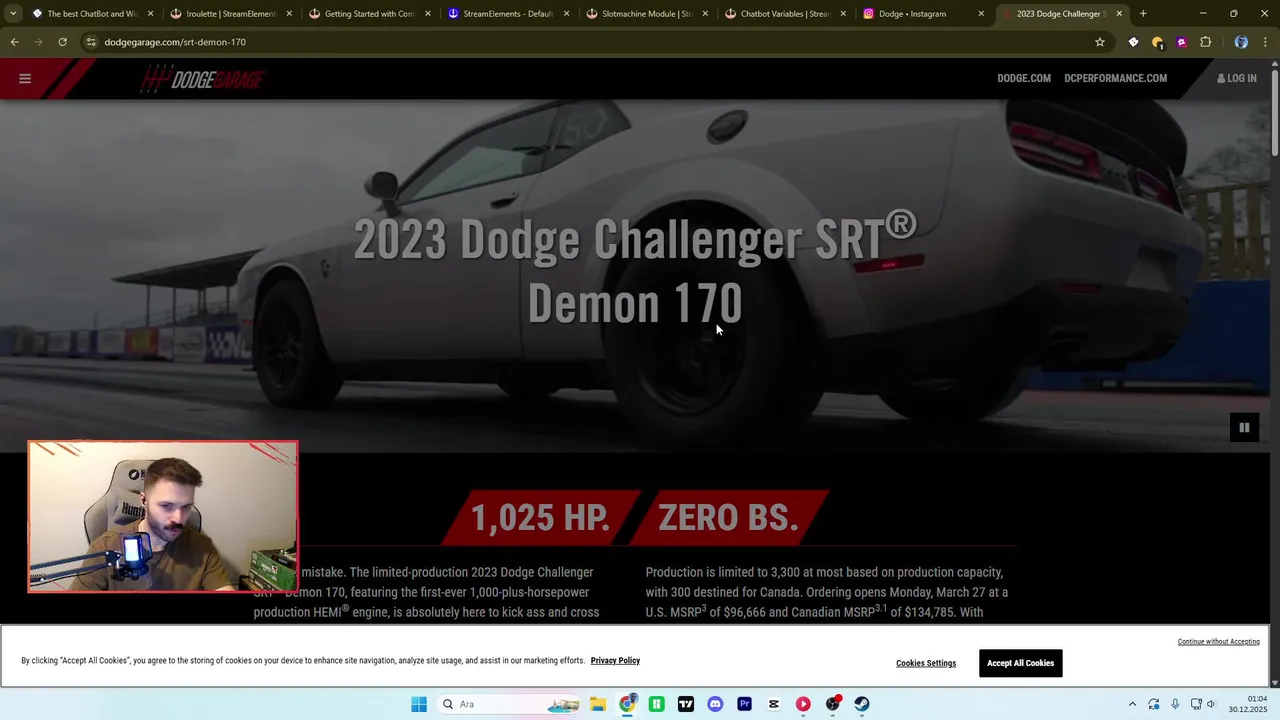
Task: Switch to 'StreamElements - Default' tab
Action: point(508,14)
